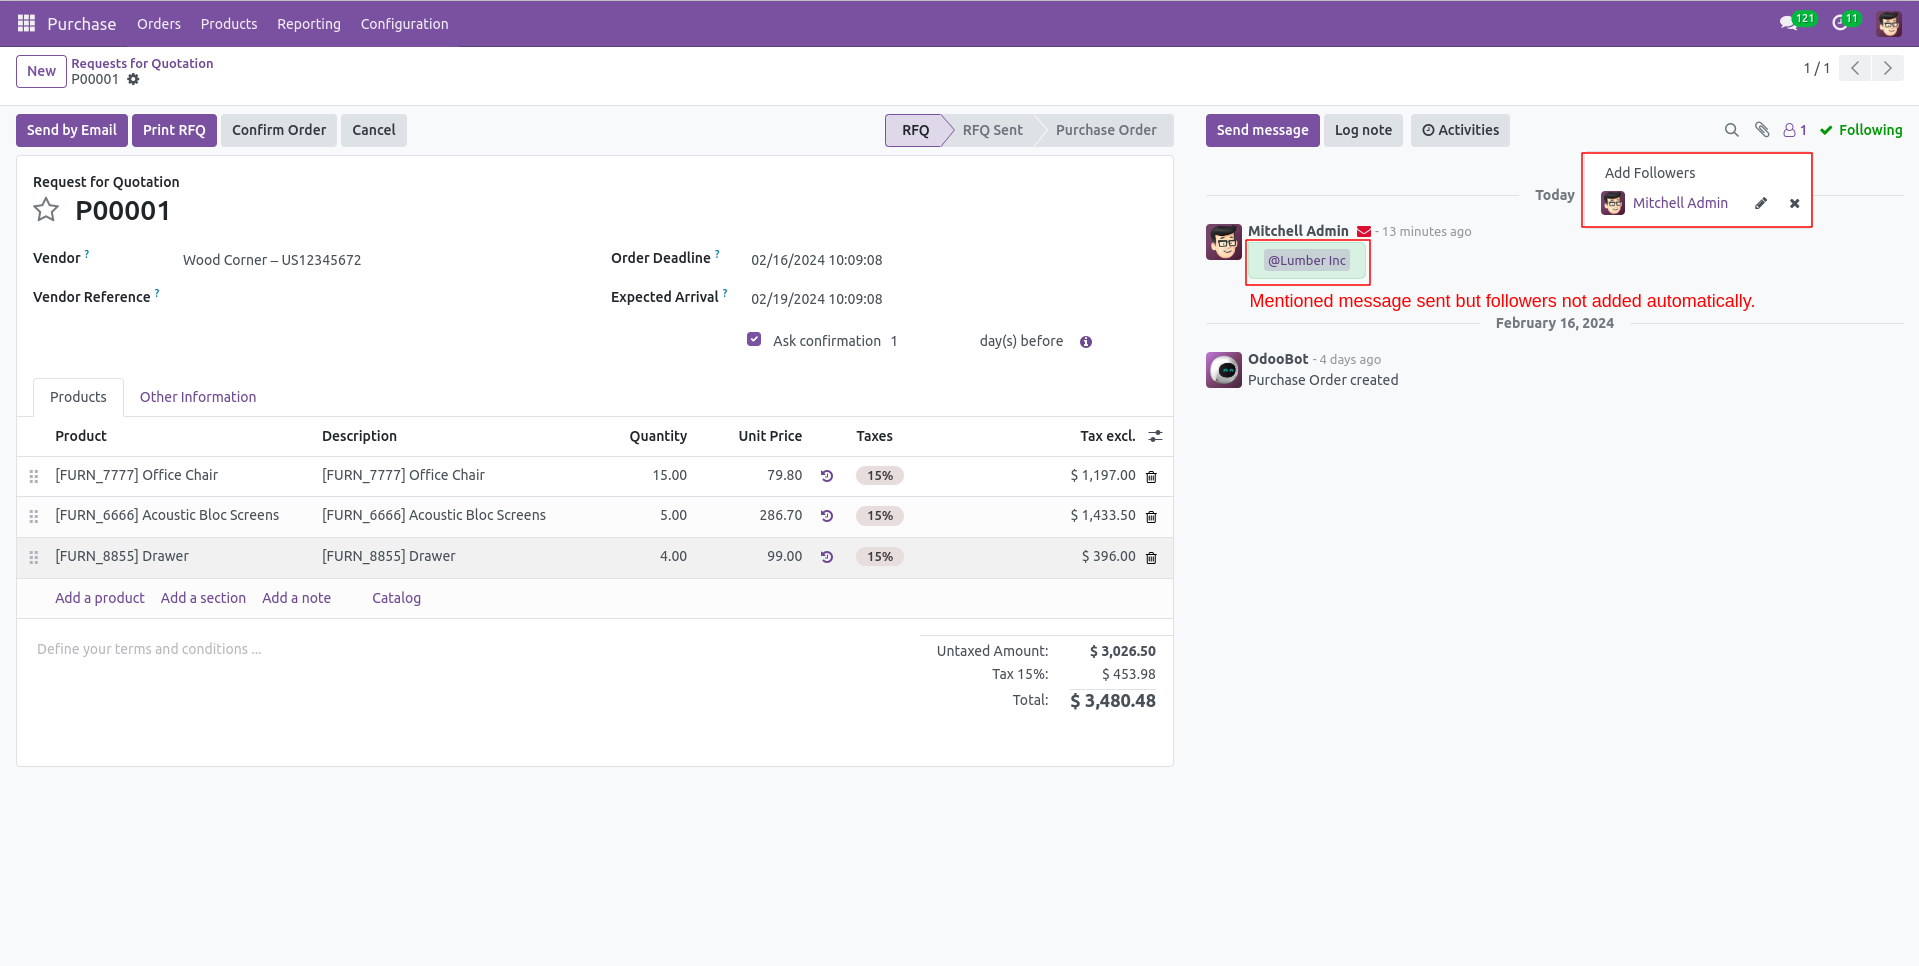Viewport: 1919px width, 966px height.
Task: Open the followers list person icon
Action: [1789, 130]
